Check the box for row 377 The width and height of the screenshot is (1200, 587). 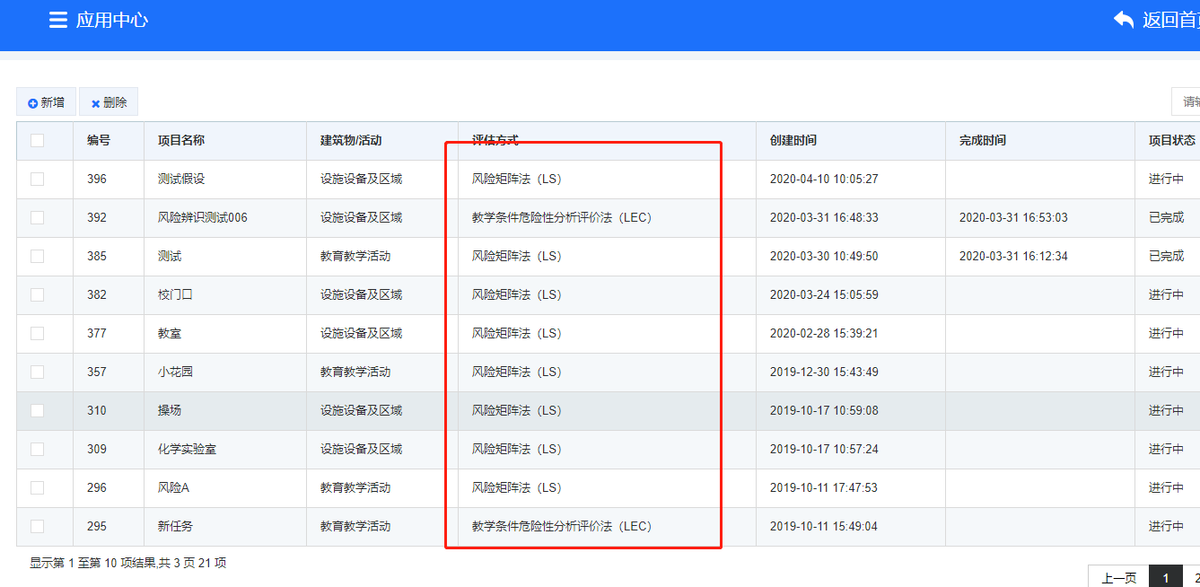pos(37,333)
